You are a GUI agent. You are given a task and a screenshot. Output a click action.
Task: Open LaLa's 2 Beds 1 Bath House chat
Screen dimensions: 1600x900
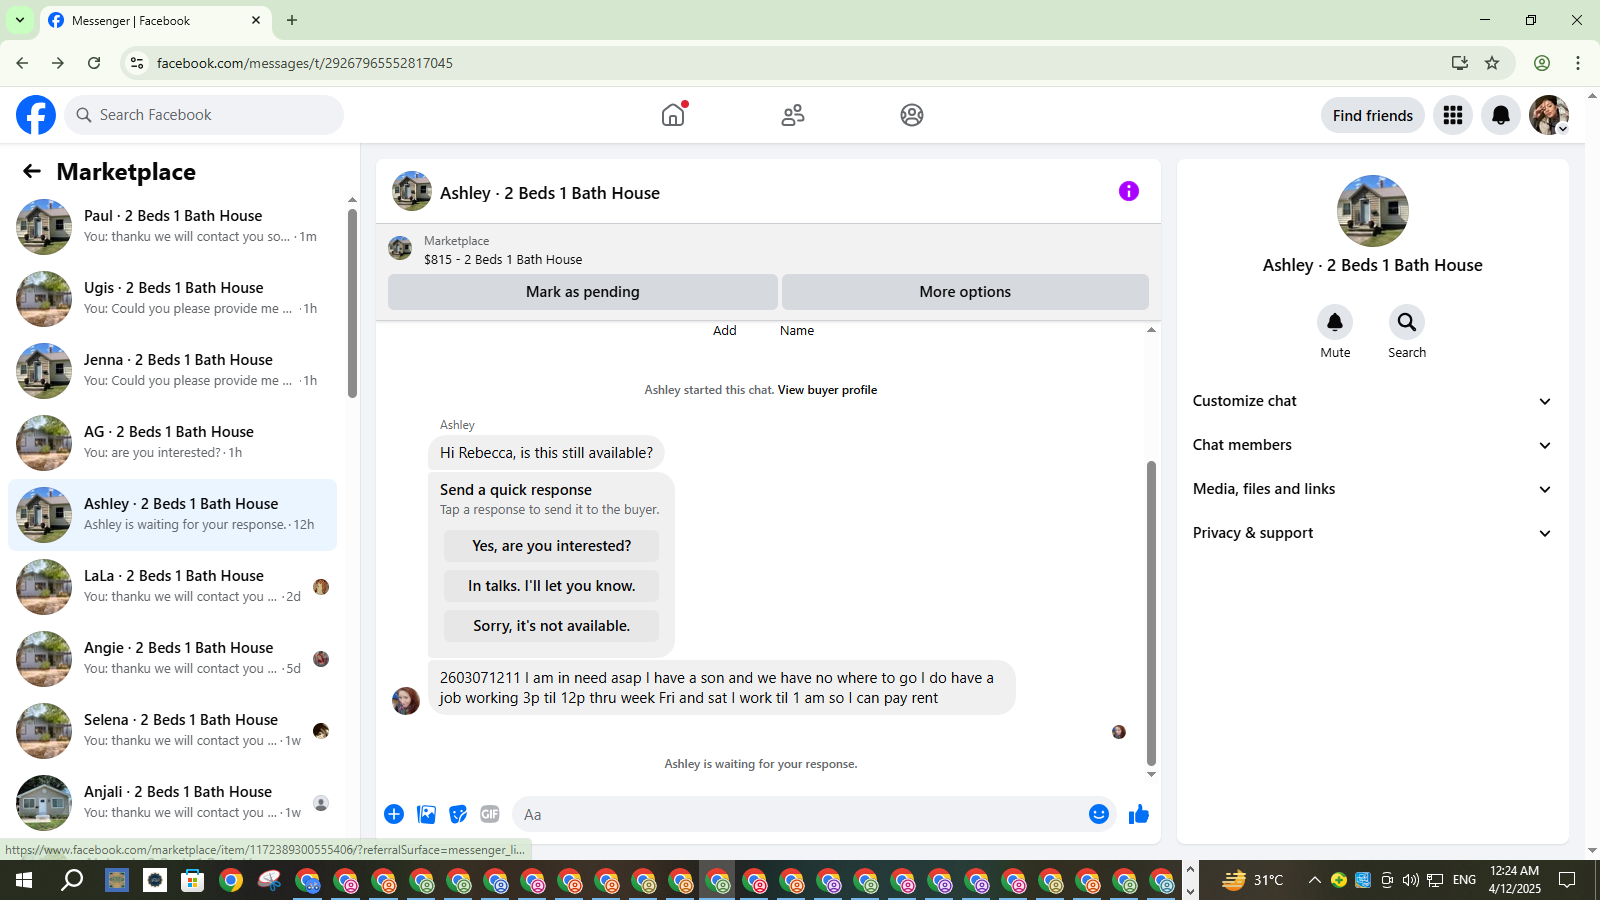pyautogui.click(x=173, y=587)
